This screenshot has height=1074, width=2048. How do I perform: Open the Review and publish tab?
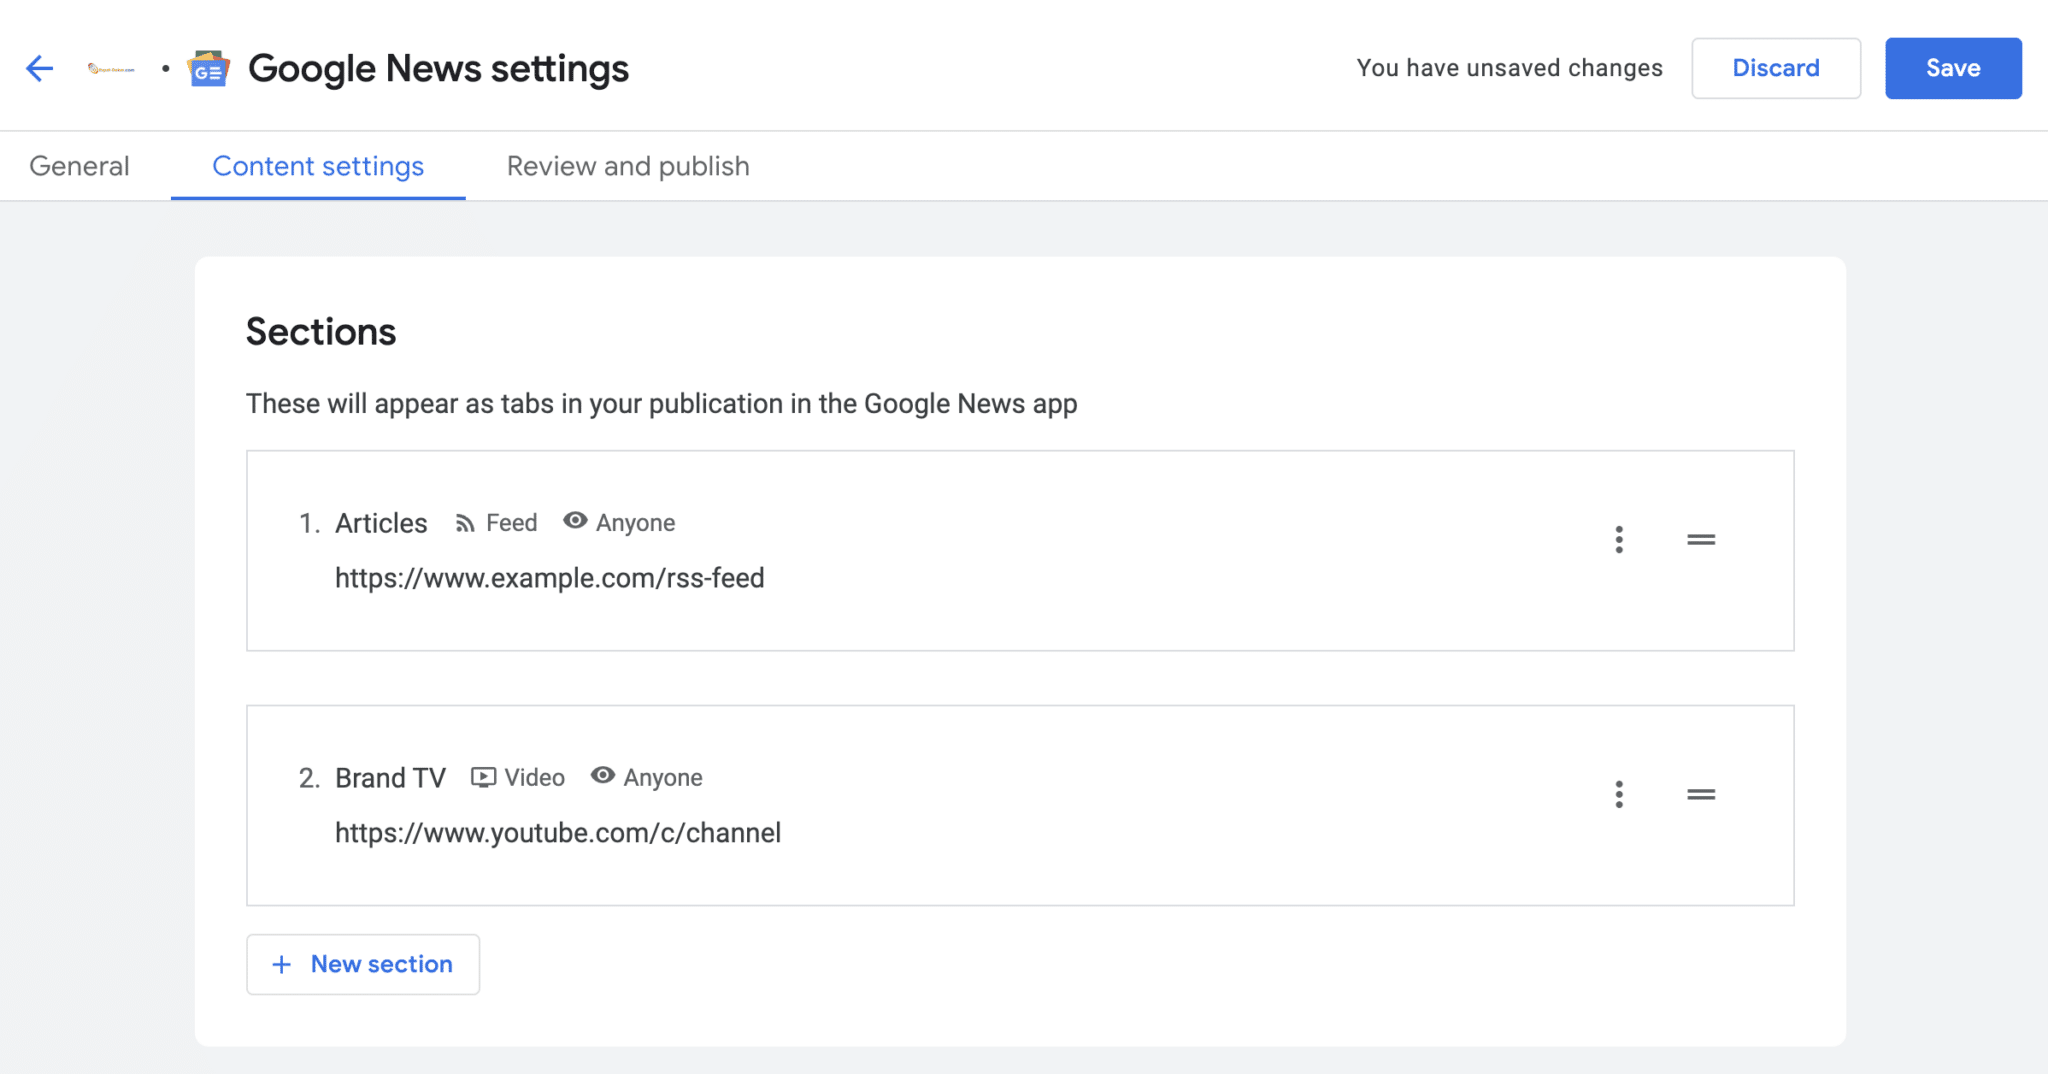[627, 166]
